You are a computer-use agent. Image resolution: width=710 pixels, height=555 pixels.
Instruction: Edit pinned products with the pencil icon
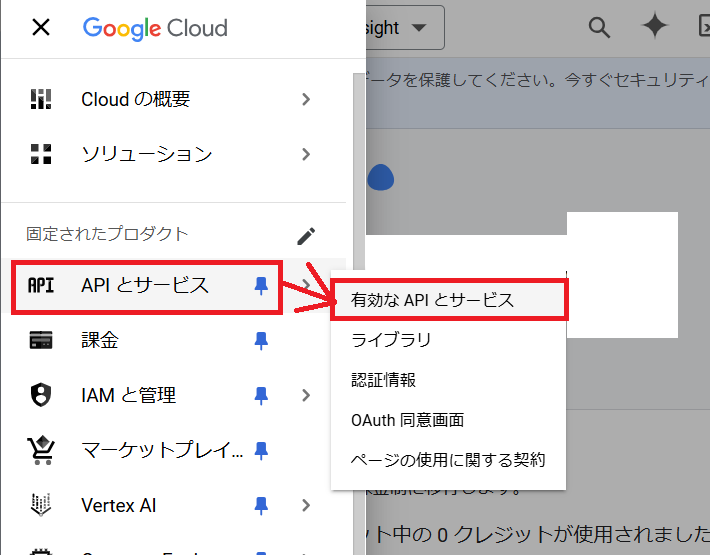(x=306, y=236)
